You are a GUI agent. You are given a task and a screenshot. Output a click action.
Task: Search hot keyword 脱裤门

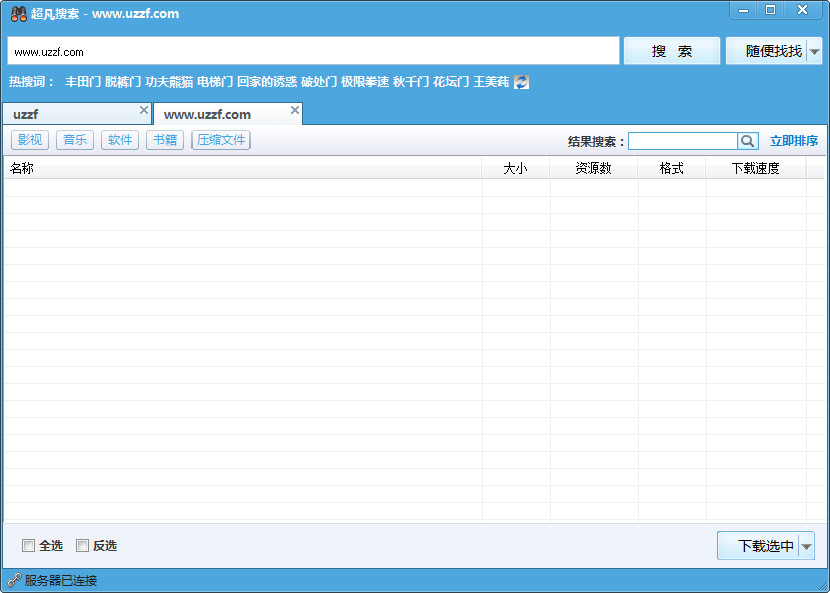(123, 82)
